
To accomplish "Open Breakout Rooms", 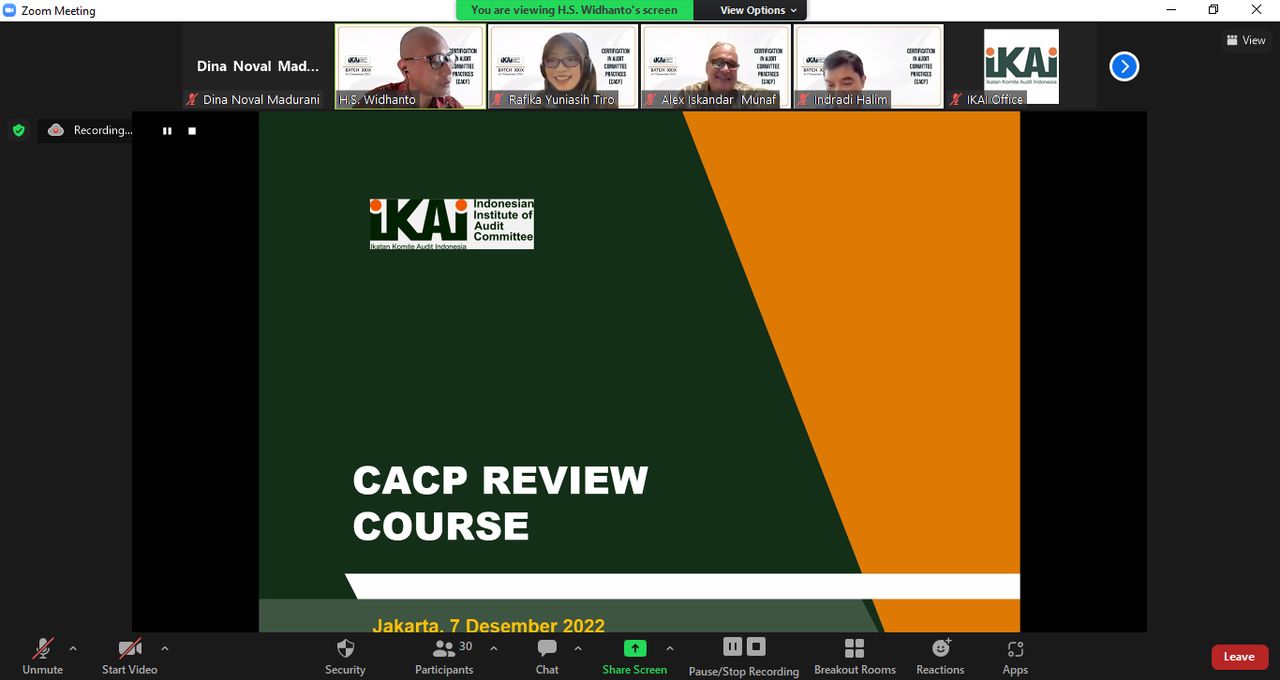I will 855,656.
